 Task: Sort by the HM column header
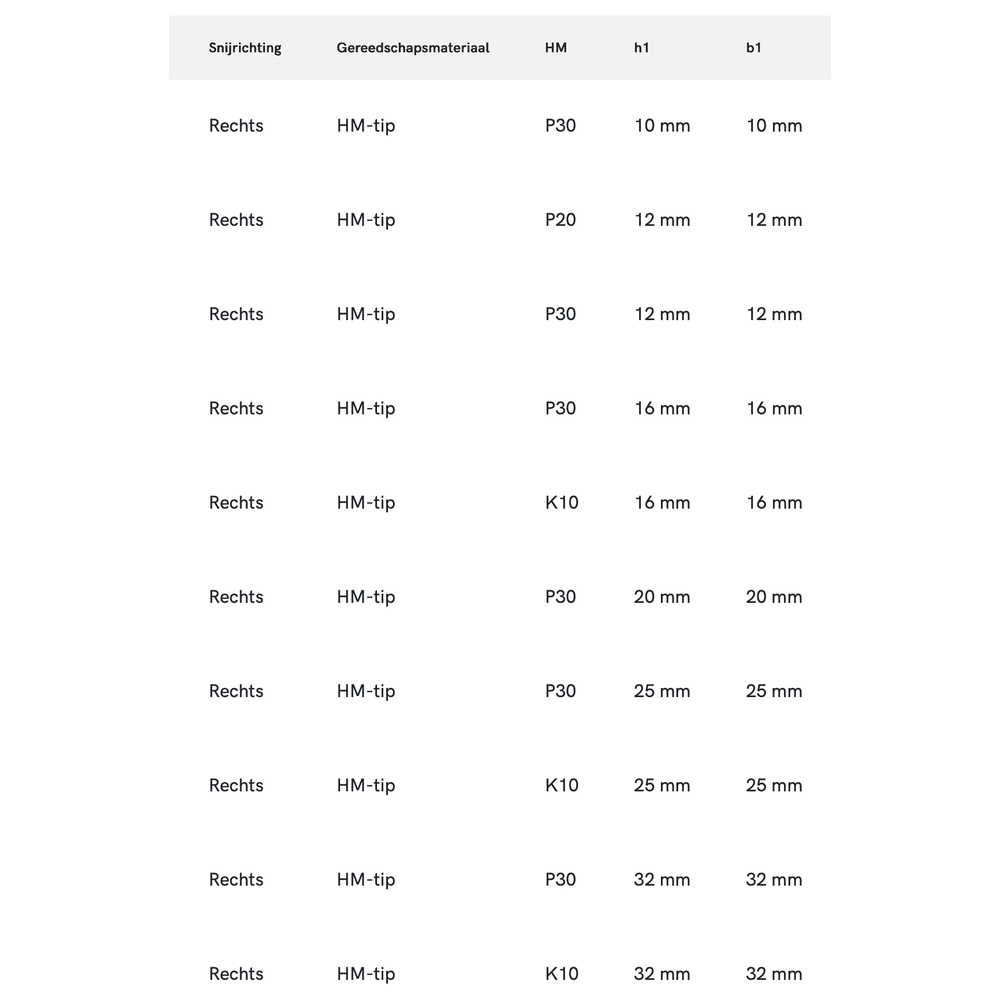click(556, 48)
